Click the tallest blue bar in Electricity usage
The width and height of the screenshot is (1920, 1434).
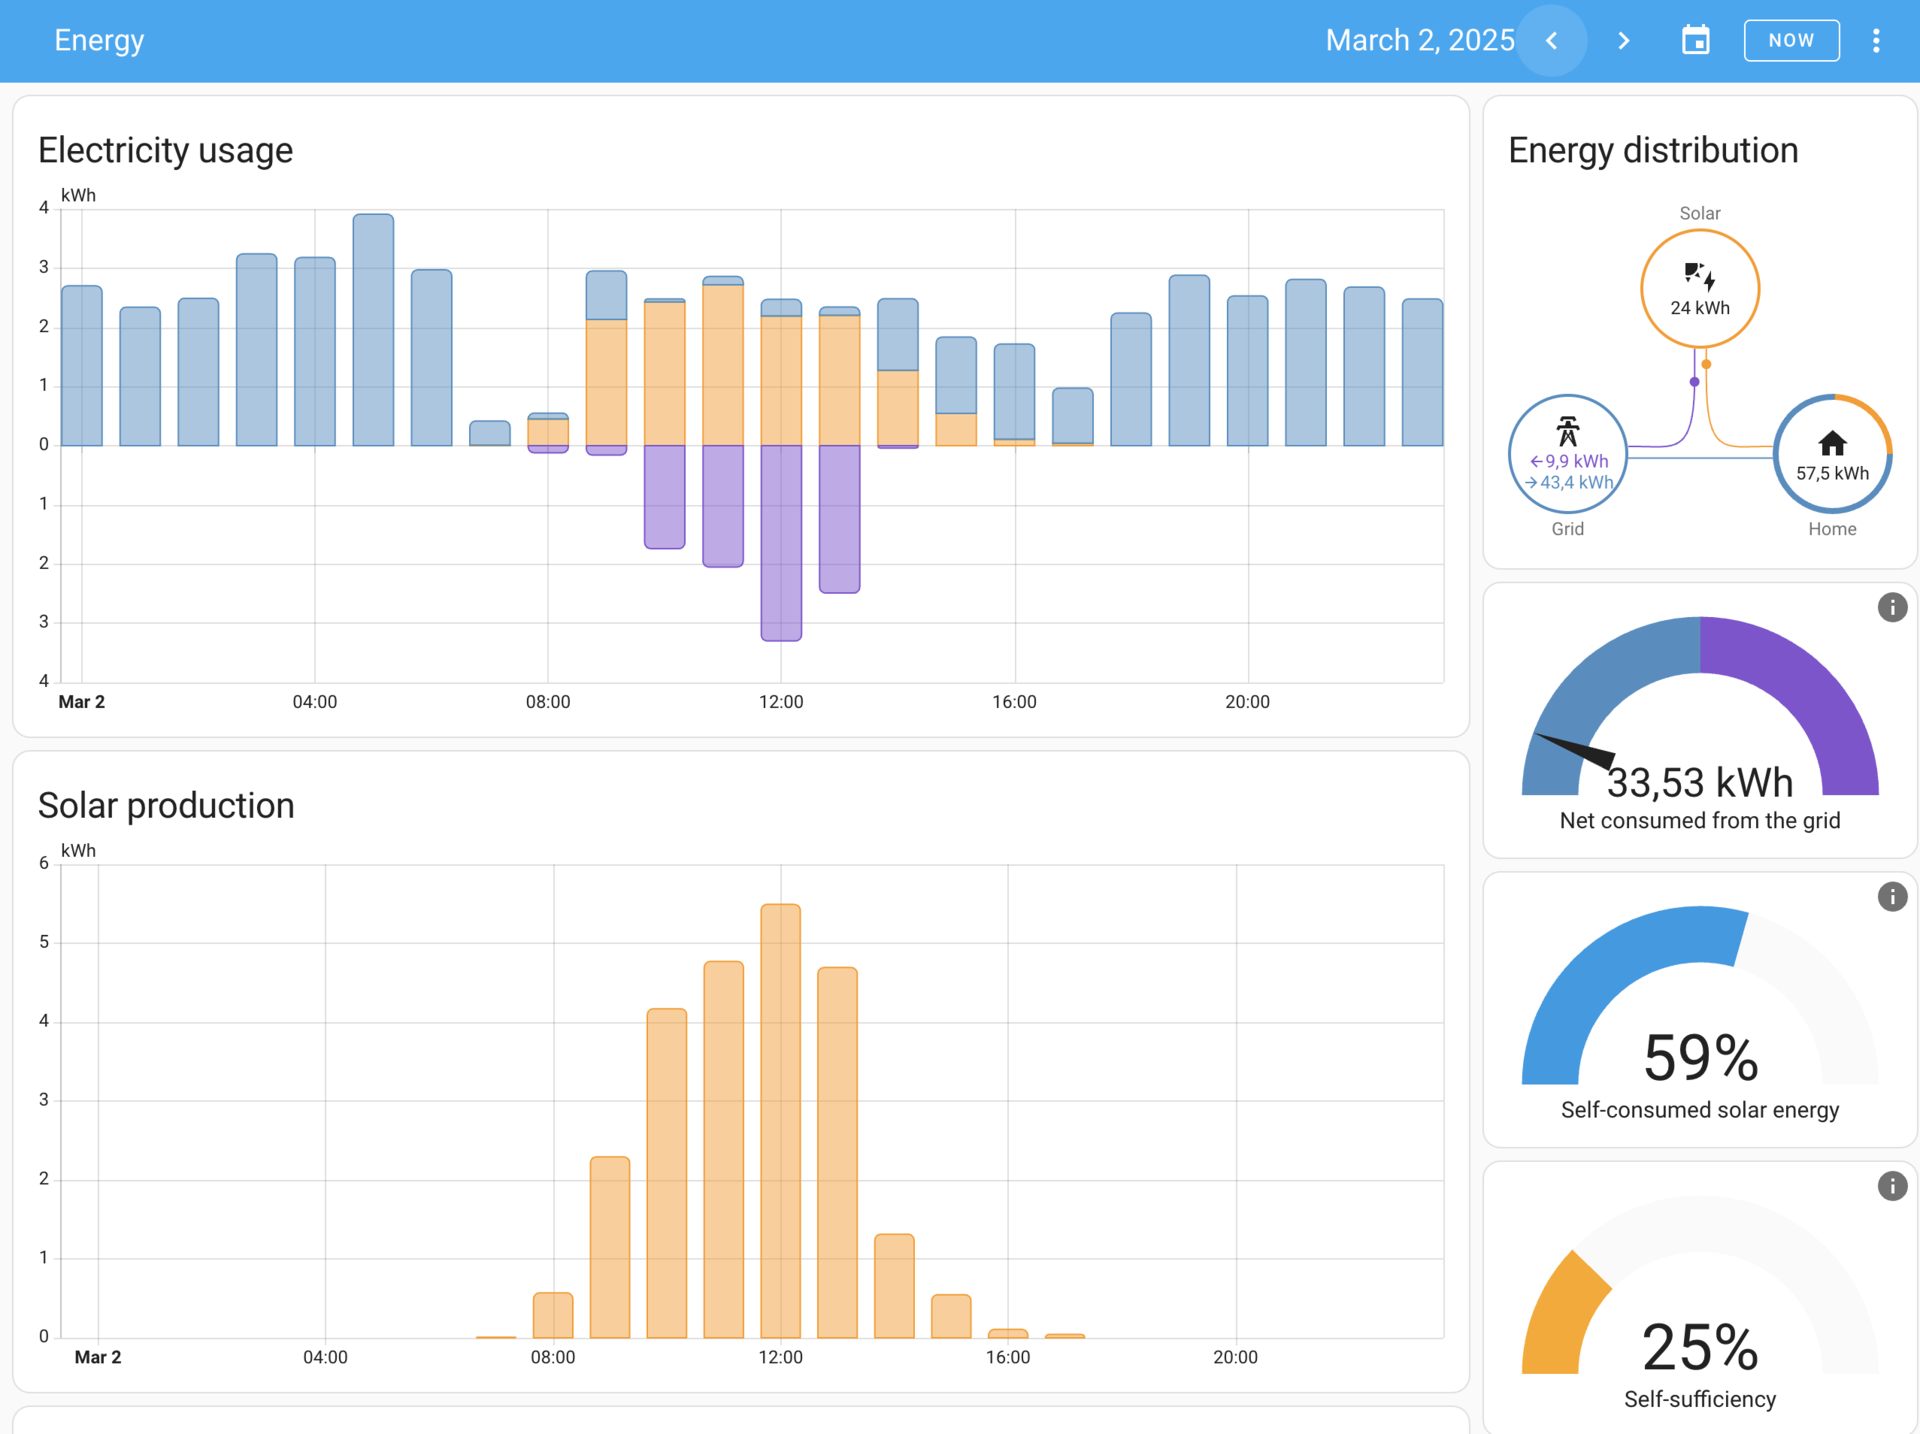373,330
